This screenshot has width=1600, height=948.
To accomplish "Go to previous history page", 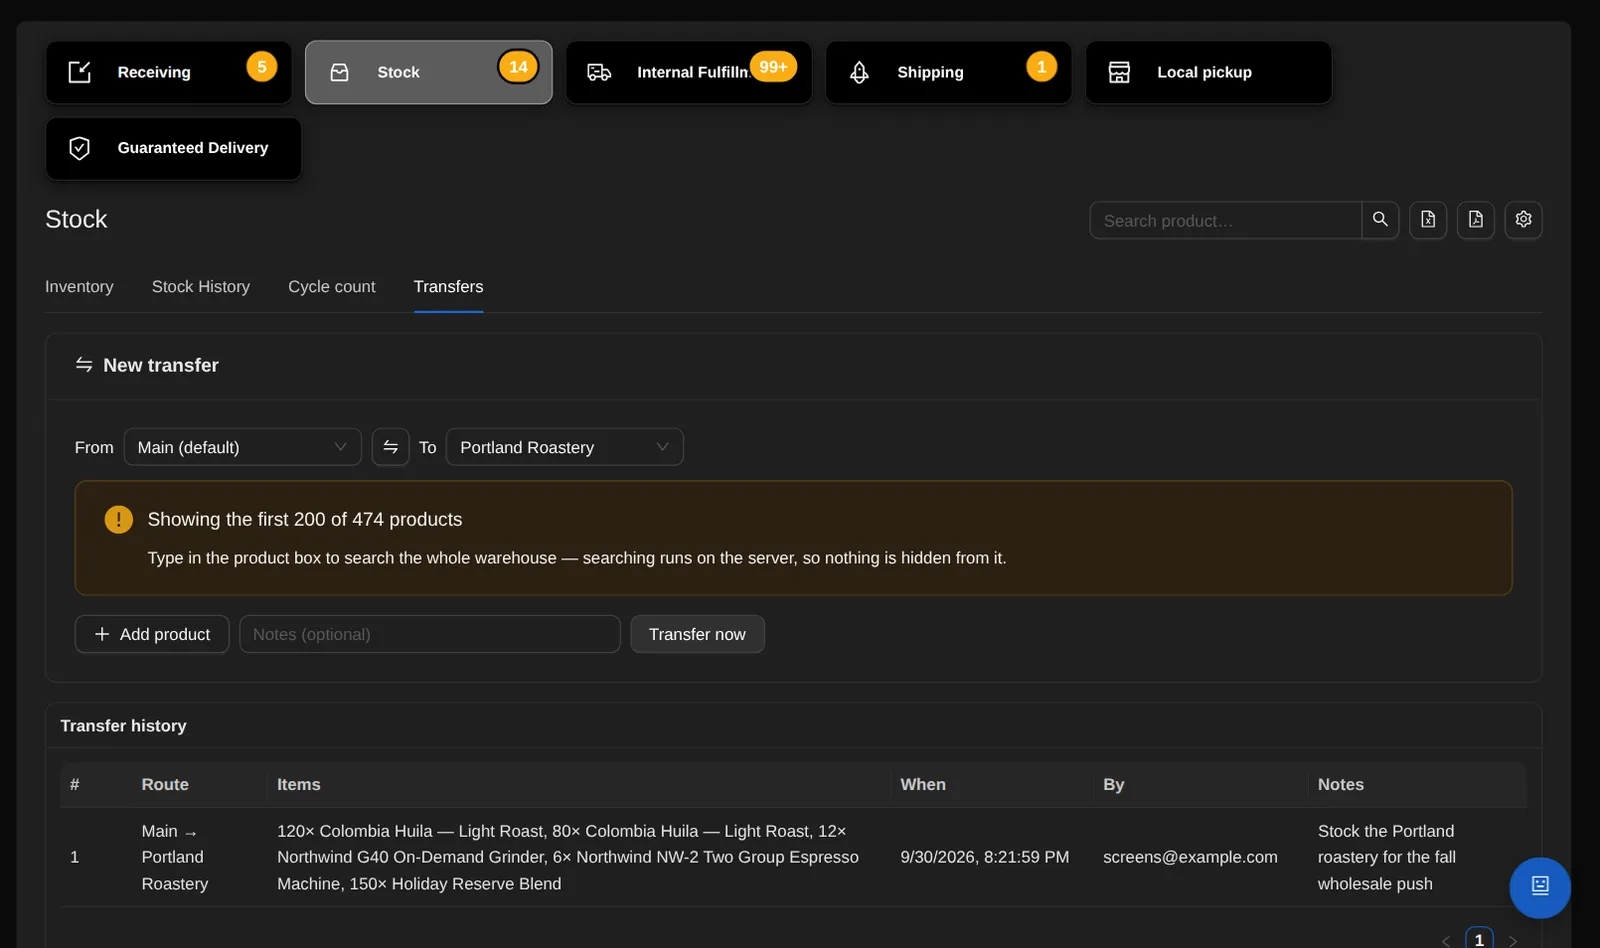I will click(x=1446, y=941).
